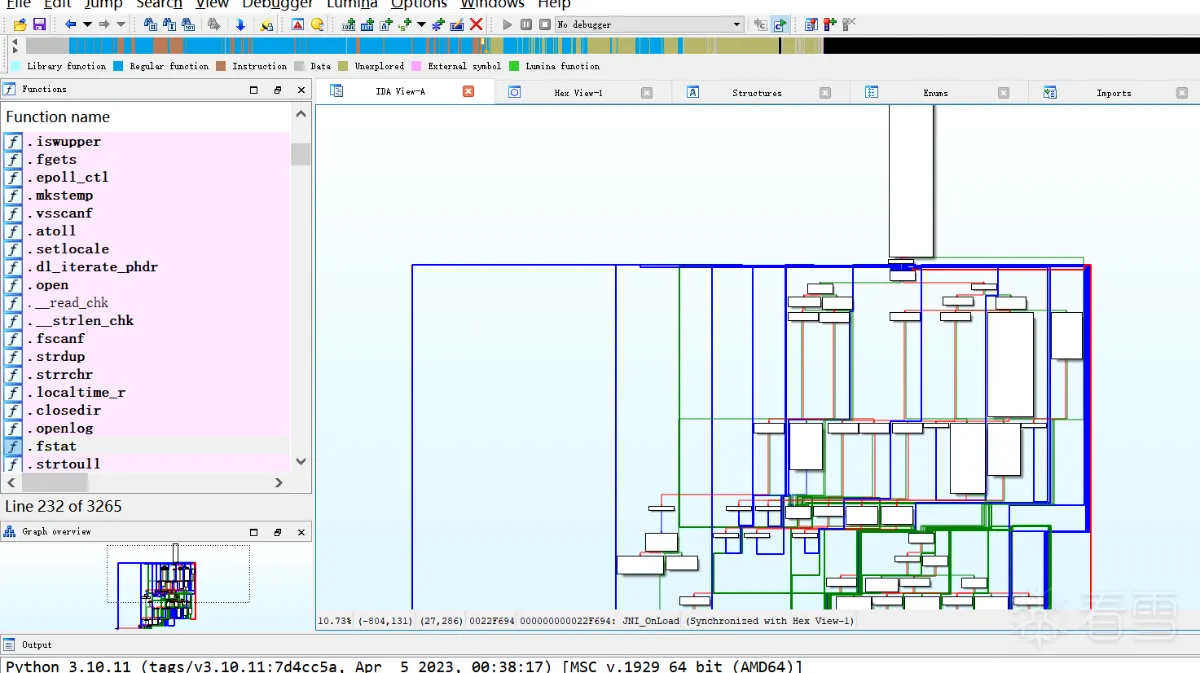Viewport: 1200px width, 673px height.
Task: Click the first green-plus toolbar icon
Action: coord(349,24)
